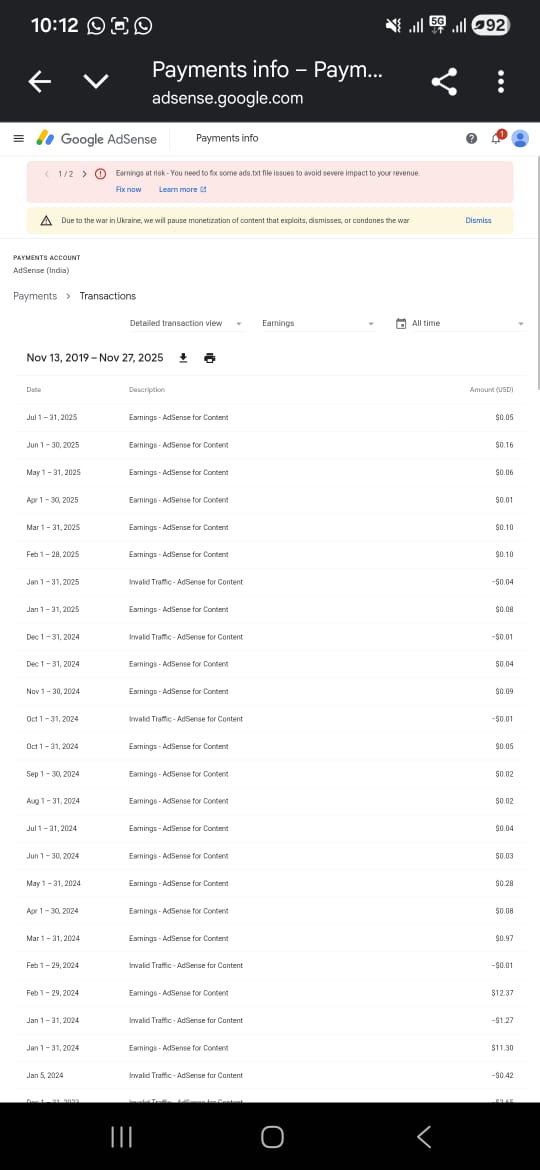The width and height of the screenshot is (540, 1170).
Task: Click Transactions breadcrumb
Action: click(108, 296)
